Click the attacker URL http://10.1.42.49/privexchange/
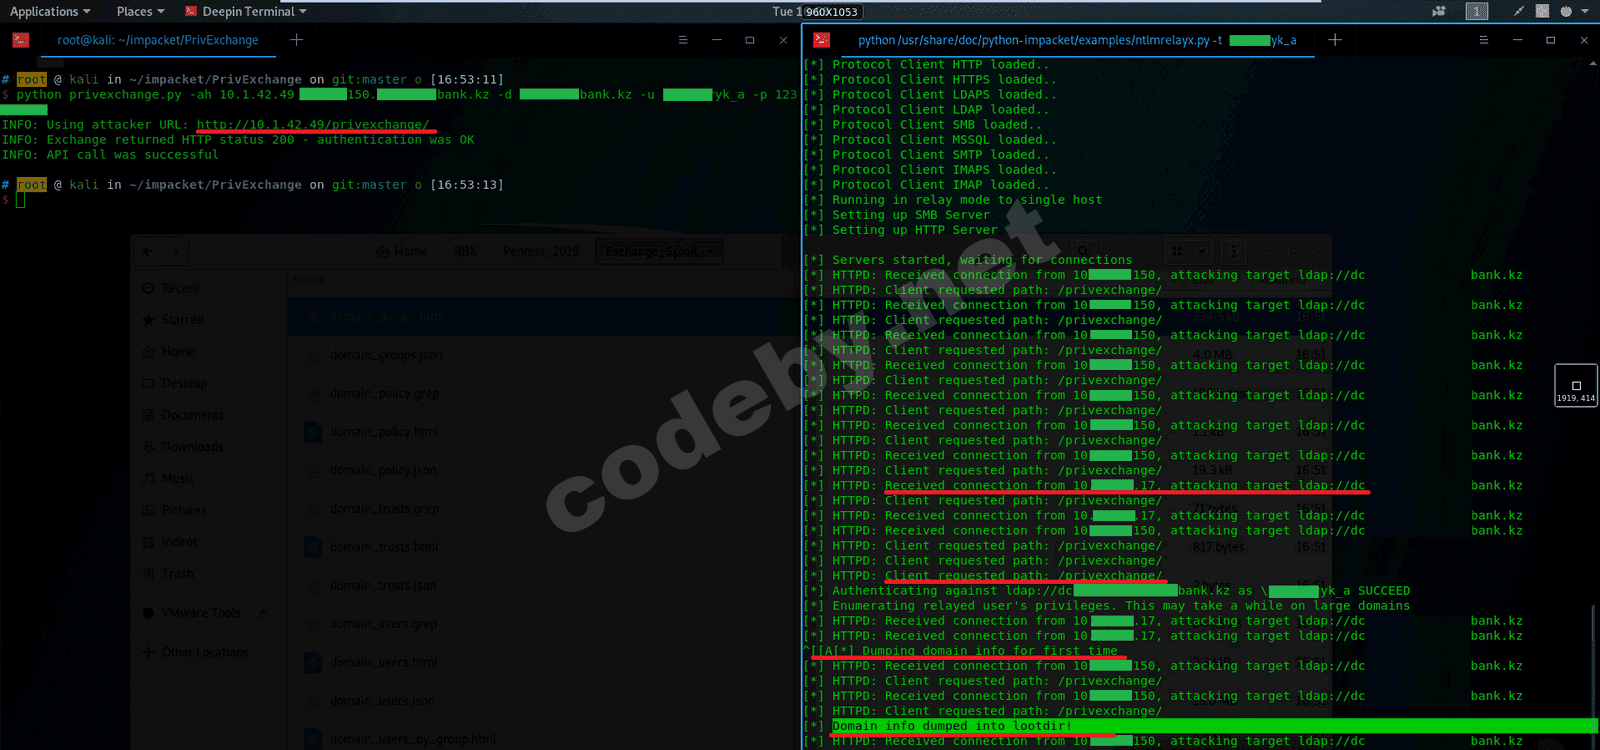Viewport: 1600px width, 750px height. (x=313, y=125)
